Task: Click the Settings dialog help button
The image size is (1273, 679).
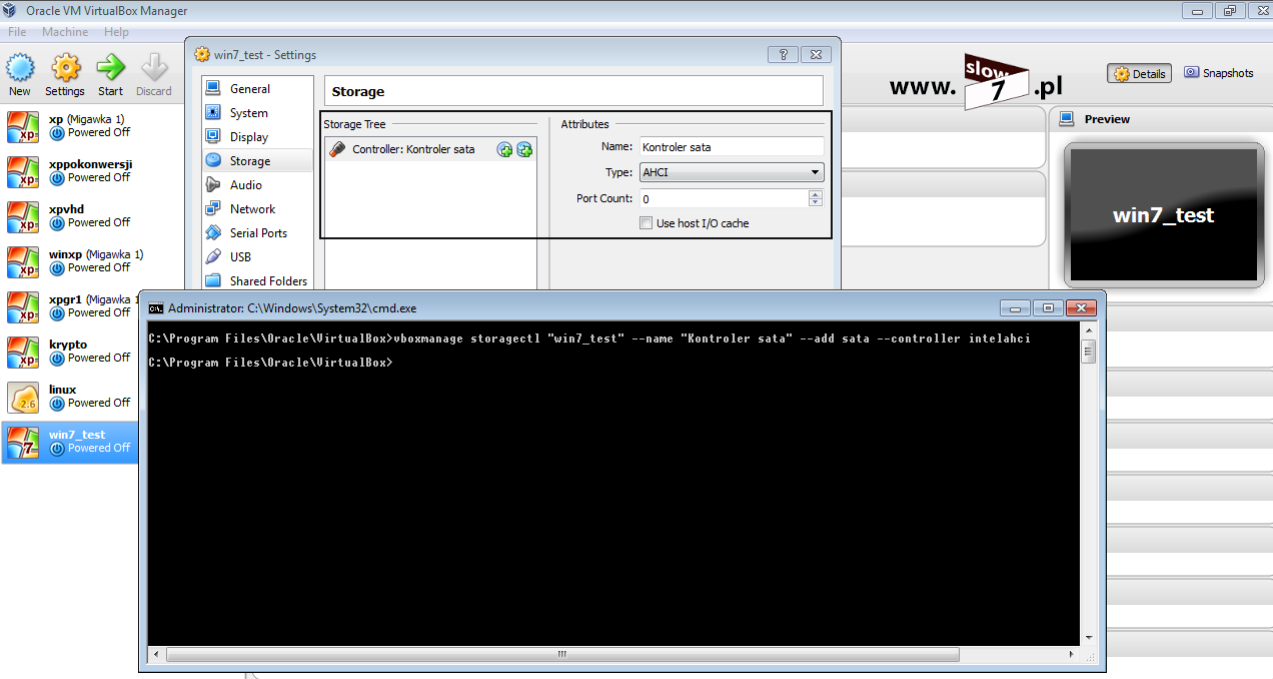Action: (x=783, y=55)
